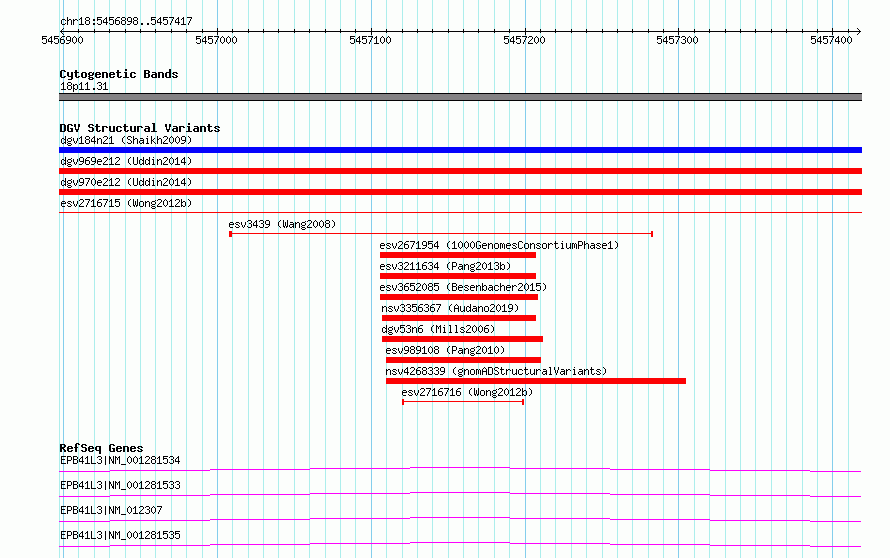Click the RefSeq Genes track heading
This screenshot has height=558, width=890.
(101, 448)
